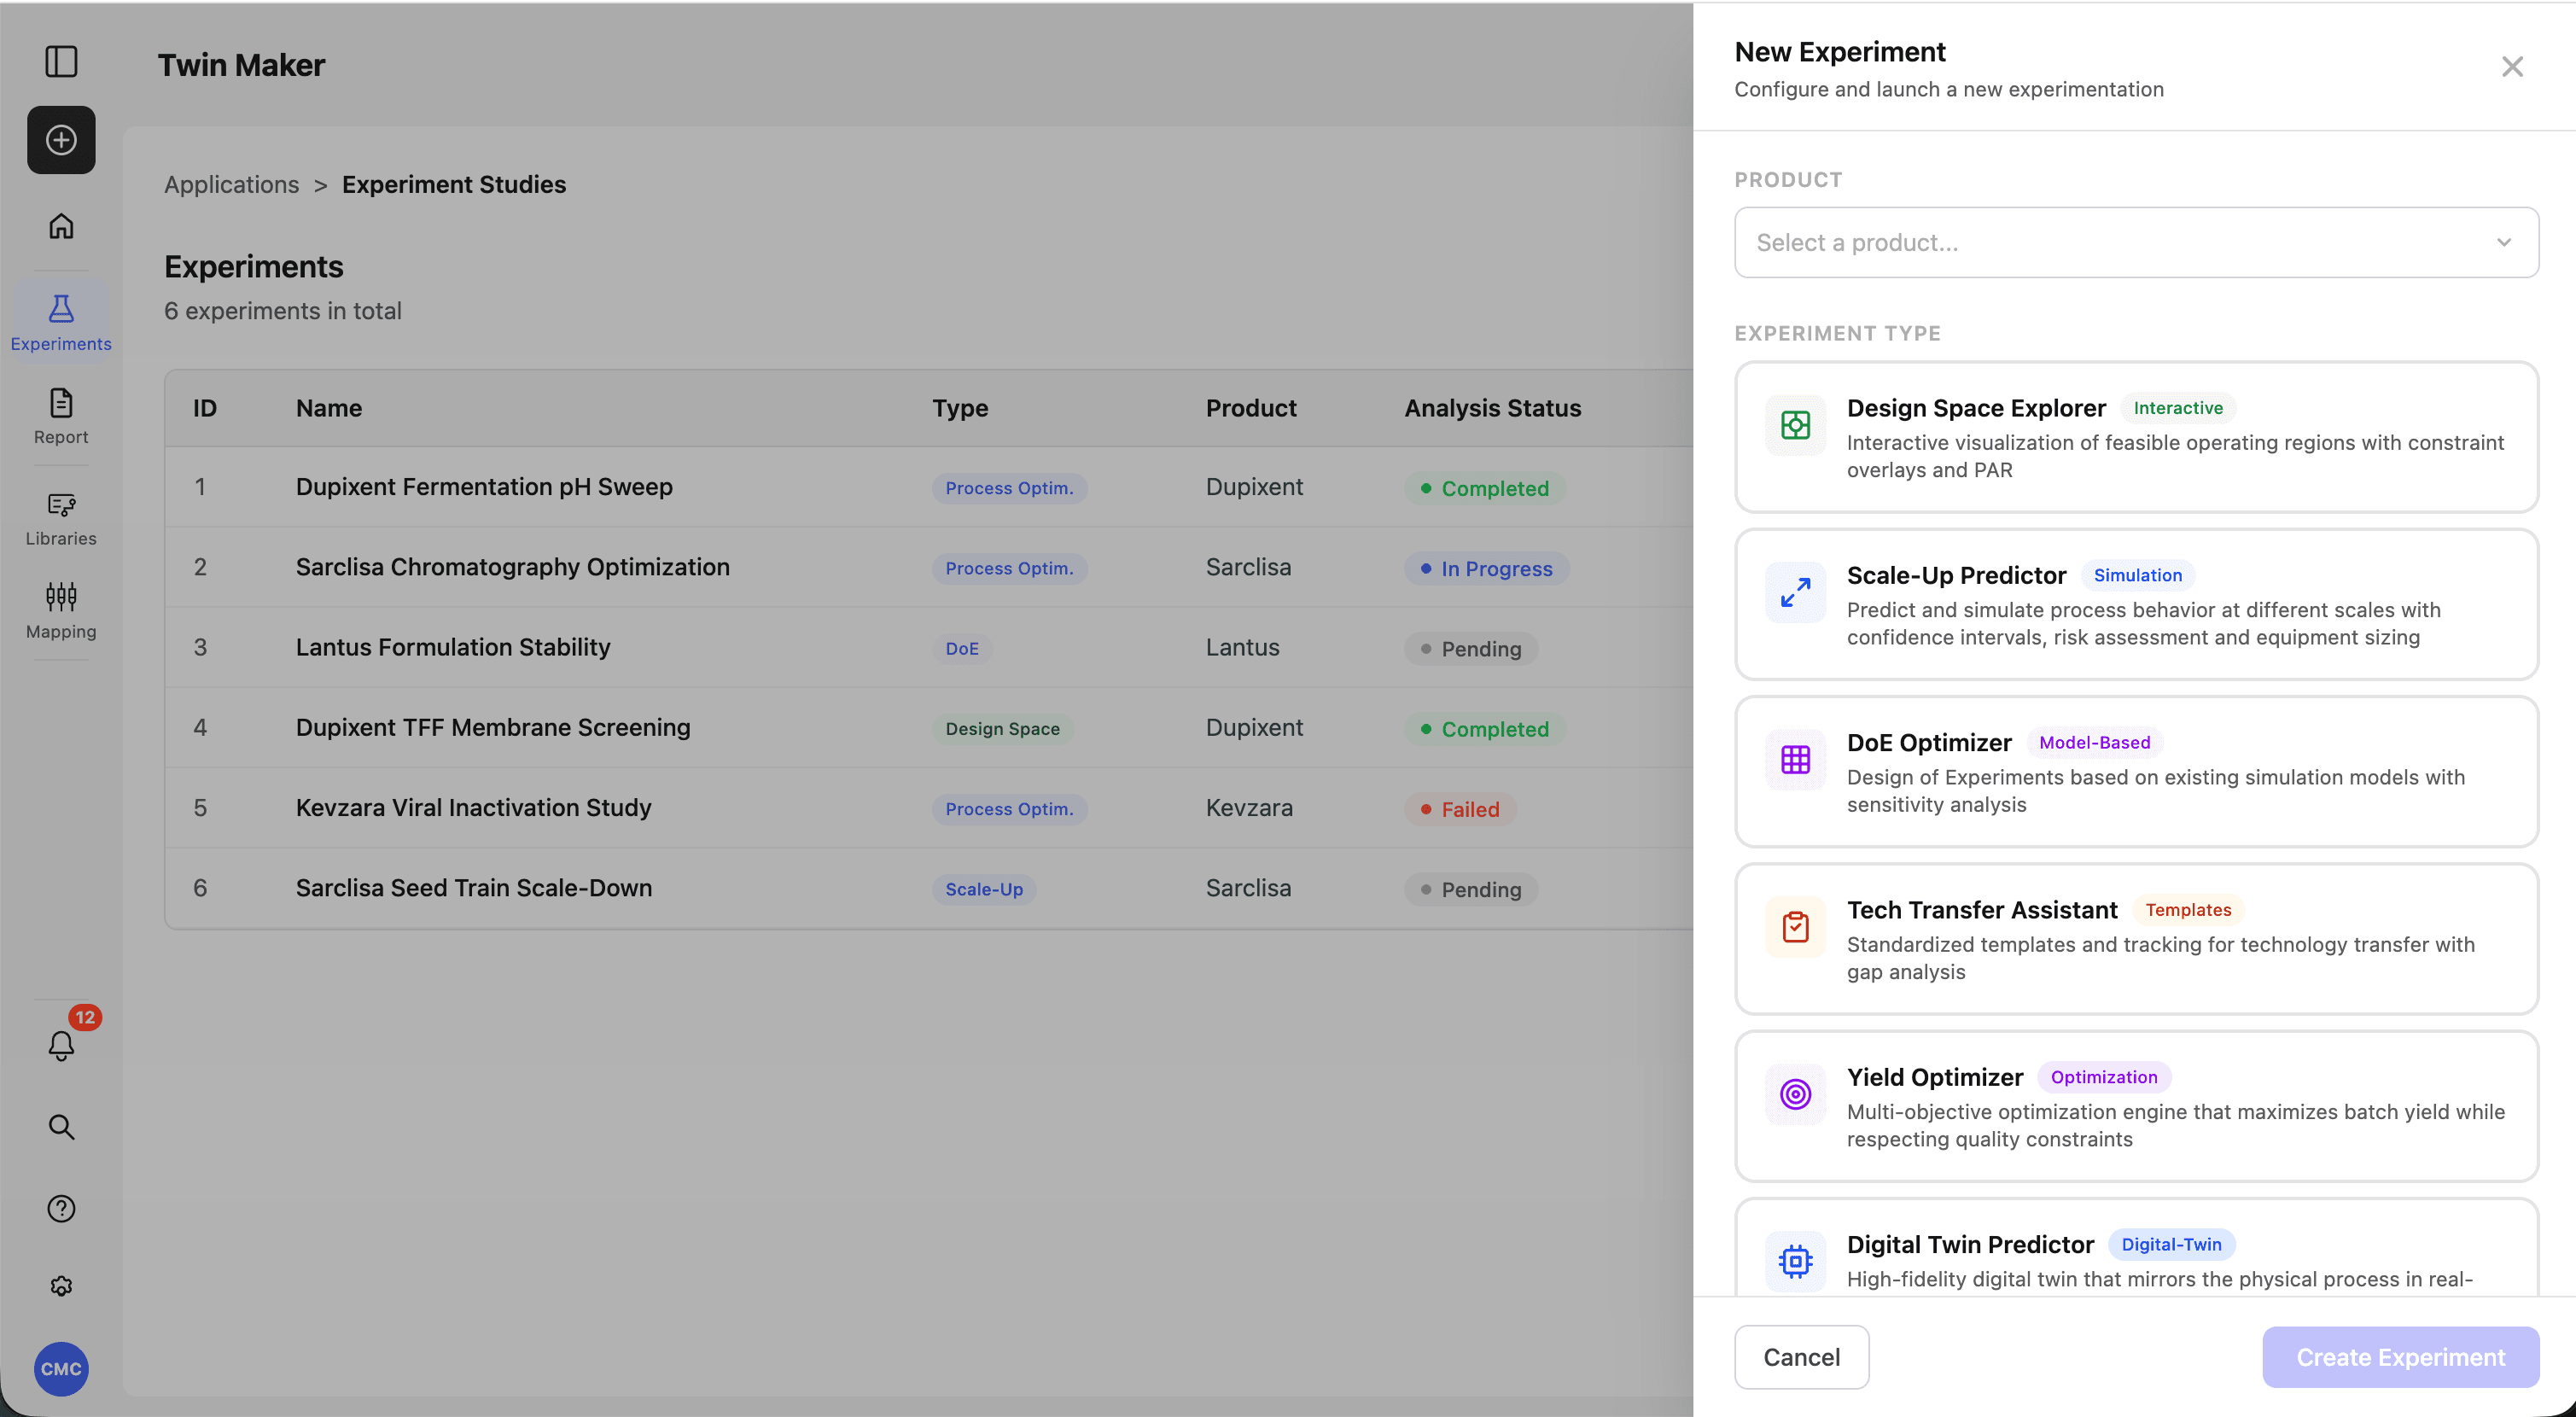Click the DoE Optimizer grid icon
The image size is (2576, 1417).
tap(1795, 760)
